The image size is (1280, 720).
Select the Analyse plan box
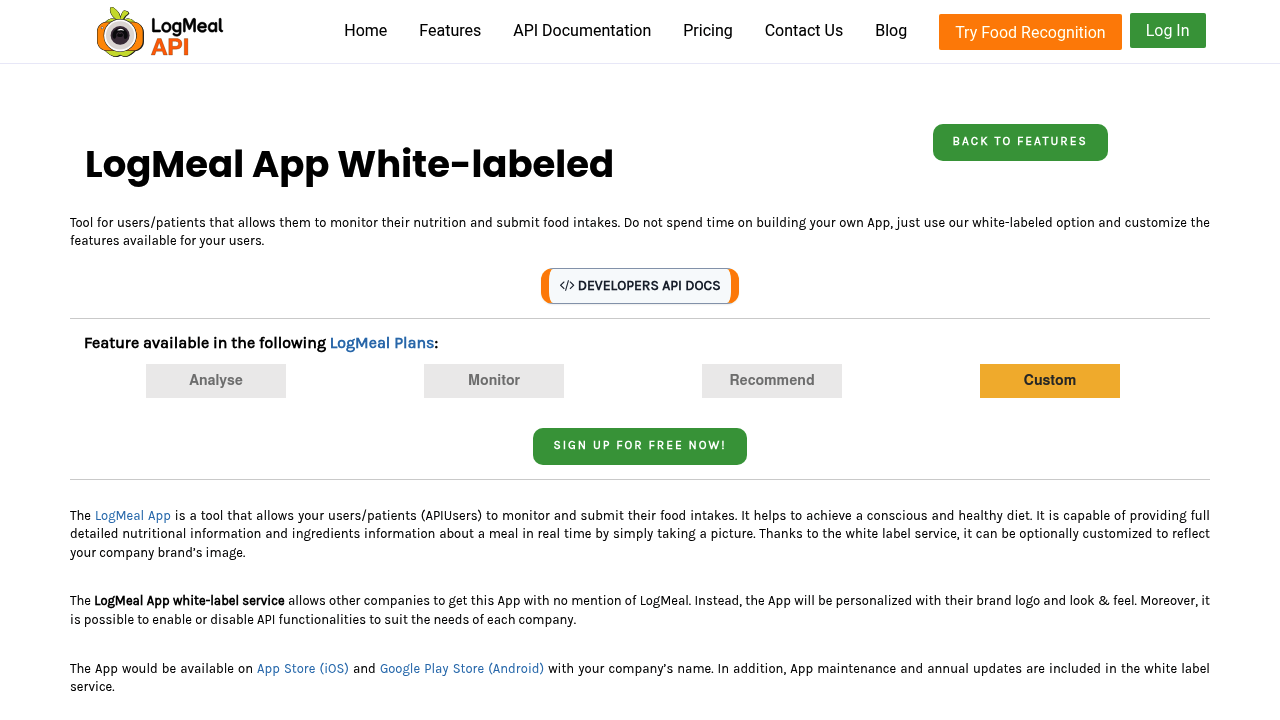[x=216, y=381]
